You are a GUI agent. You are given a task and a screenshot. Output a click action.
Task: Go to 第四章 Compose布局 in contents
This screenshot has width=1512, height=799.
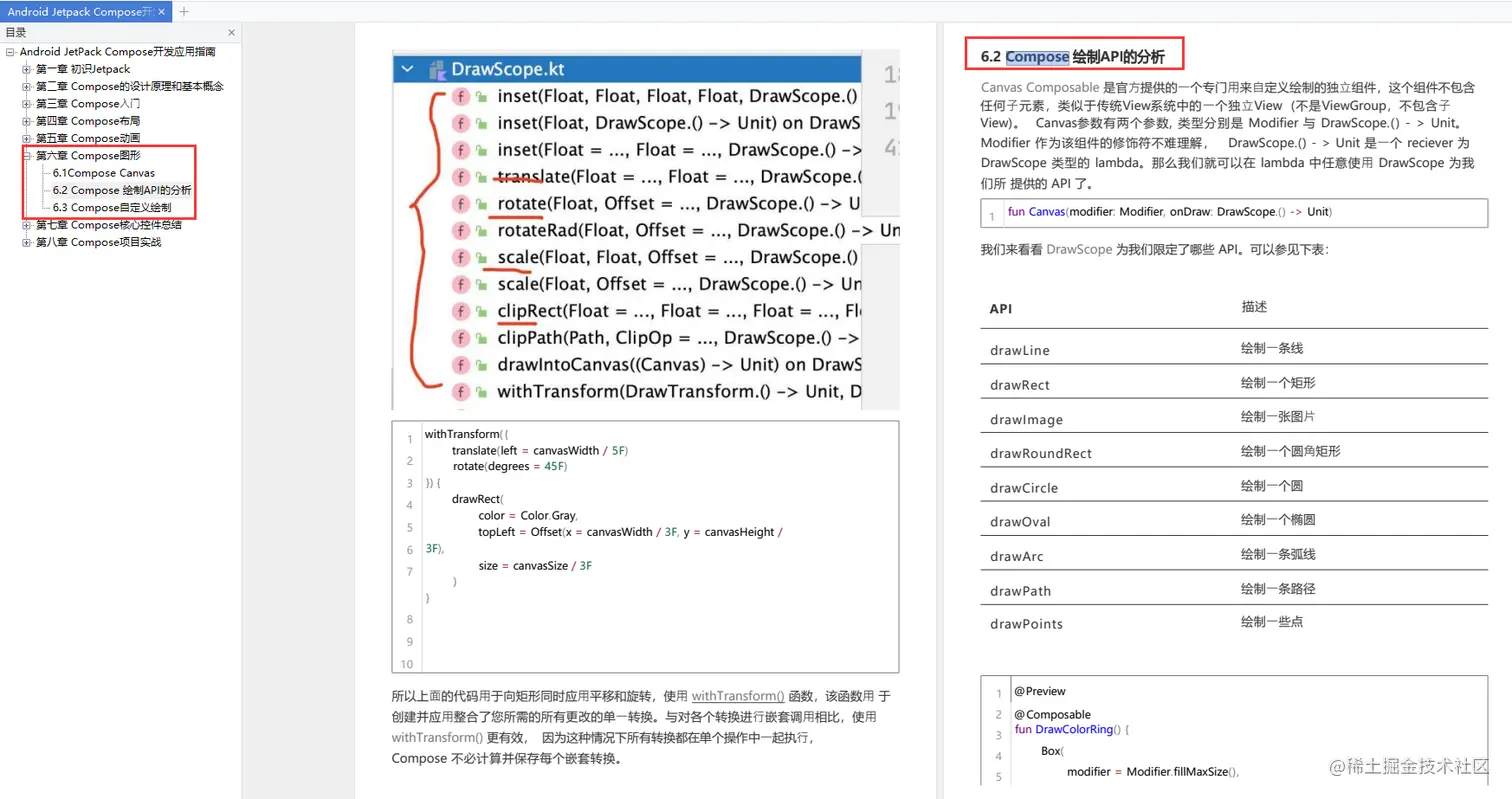88,120
